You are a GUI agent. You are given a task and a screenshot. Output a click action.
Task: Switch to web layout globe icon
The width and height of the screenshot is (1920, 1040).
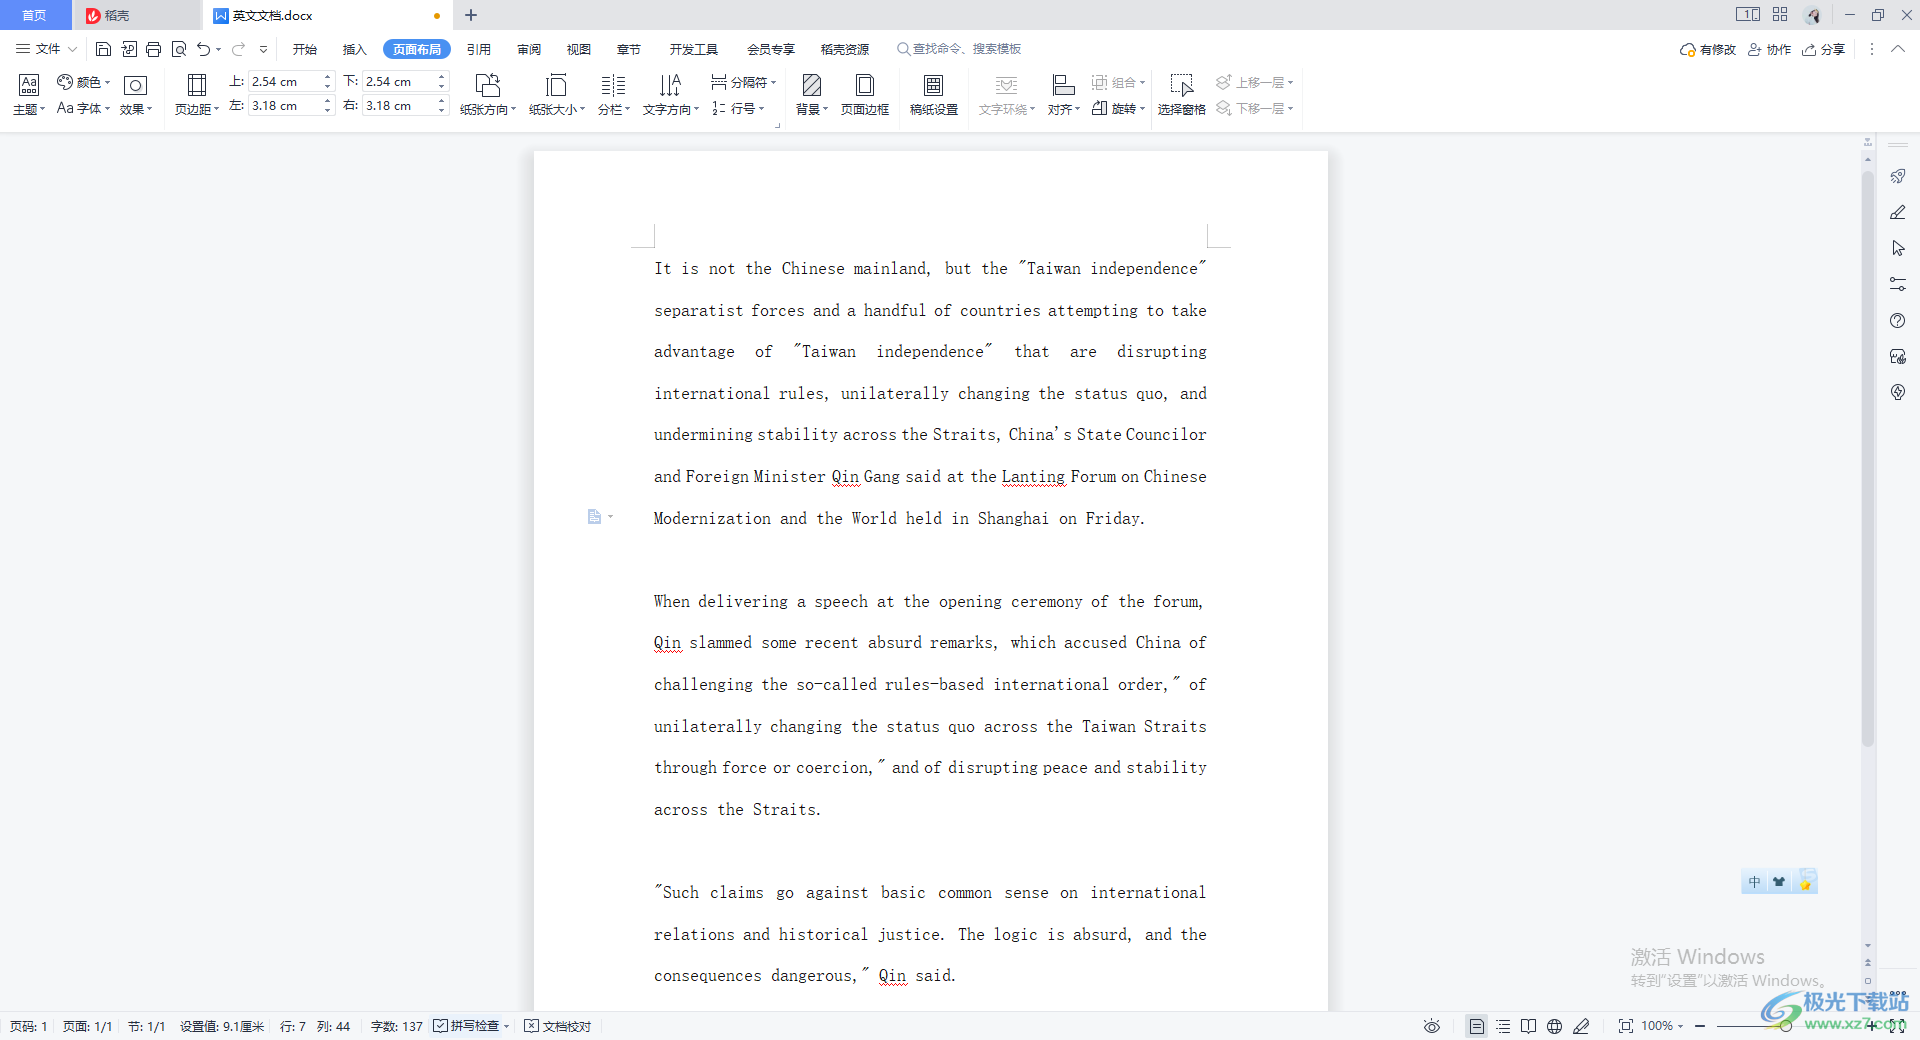(x=1554, y=1026)
